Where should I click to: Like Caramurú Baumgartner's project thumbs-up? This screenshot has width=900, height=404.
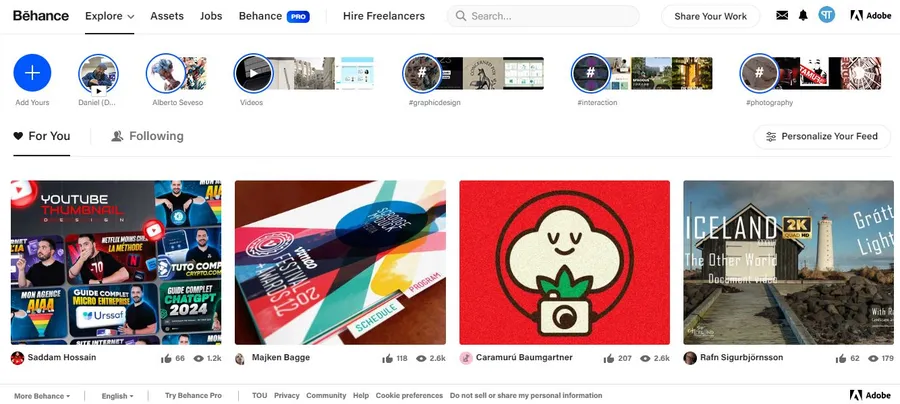click(609, 359)
